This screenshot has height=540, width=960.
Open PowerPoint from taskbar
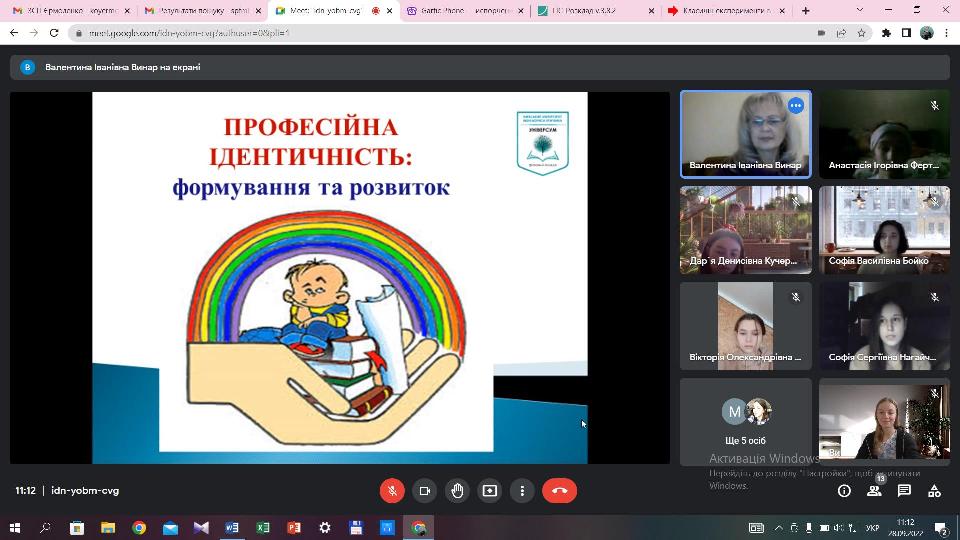[294, 528]
